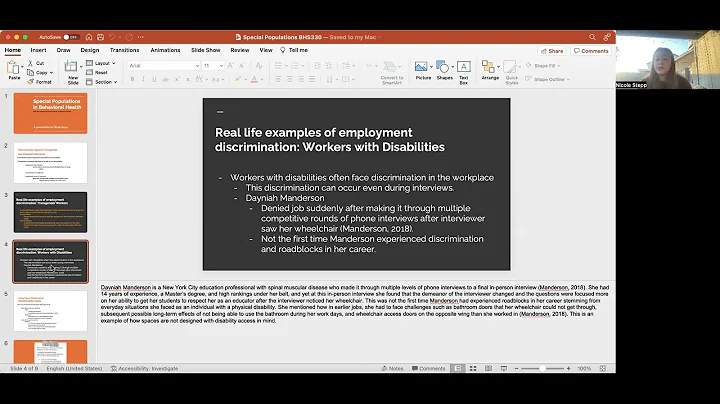Toggle Subscript formatting

click(x=188, y=79)
